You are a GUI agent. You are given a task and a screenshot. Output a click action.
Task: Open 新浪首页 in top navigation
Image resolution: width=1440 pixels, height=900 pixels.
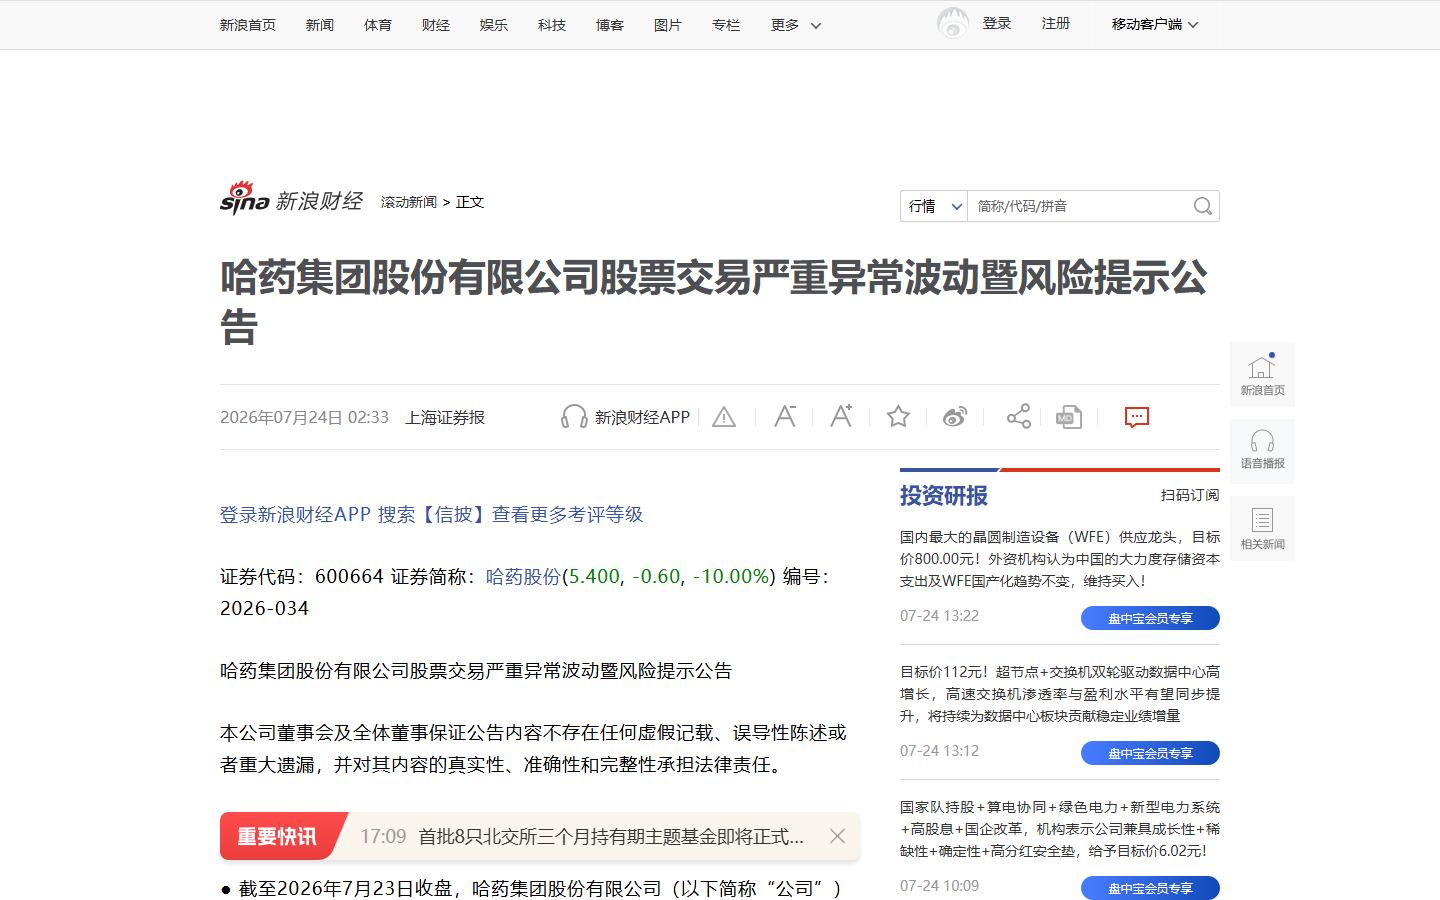[248, 25]
